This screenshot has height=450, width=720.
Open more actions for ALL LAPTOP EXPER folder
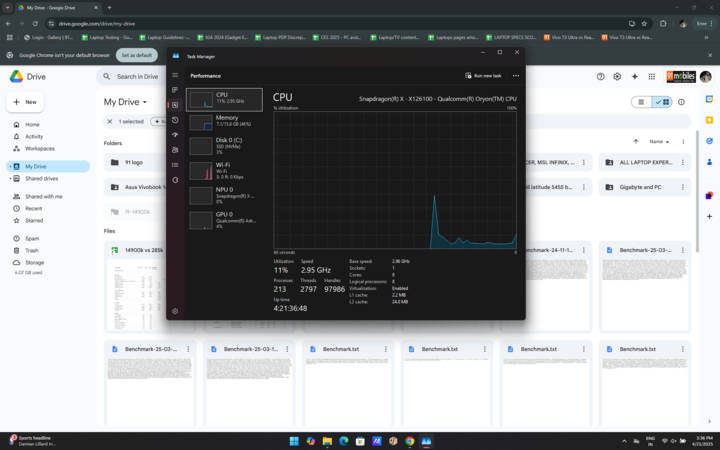(x=683, y=162)
